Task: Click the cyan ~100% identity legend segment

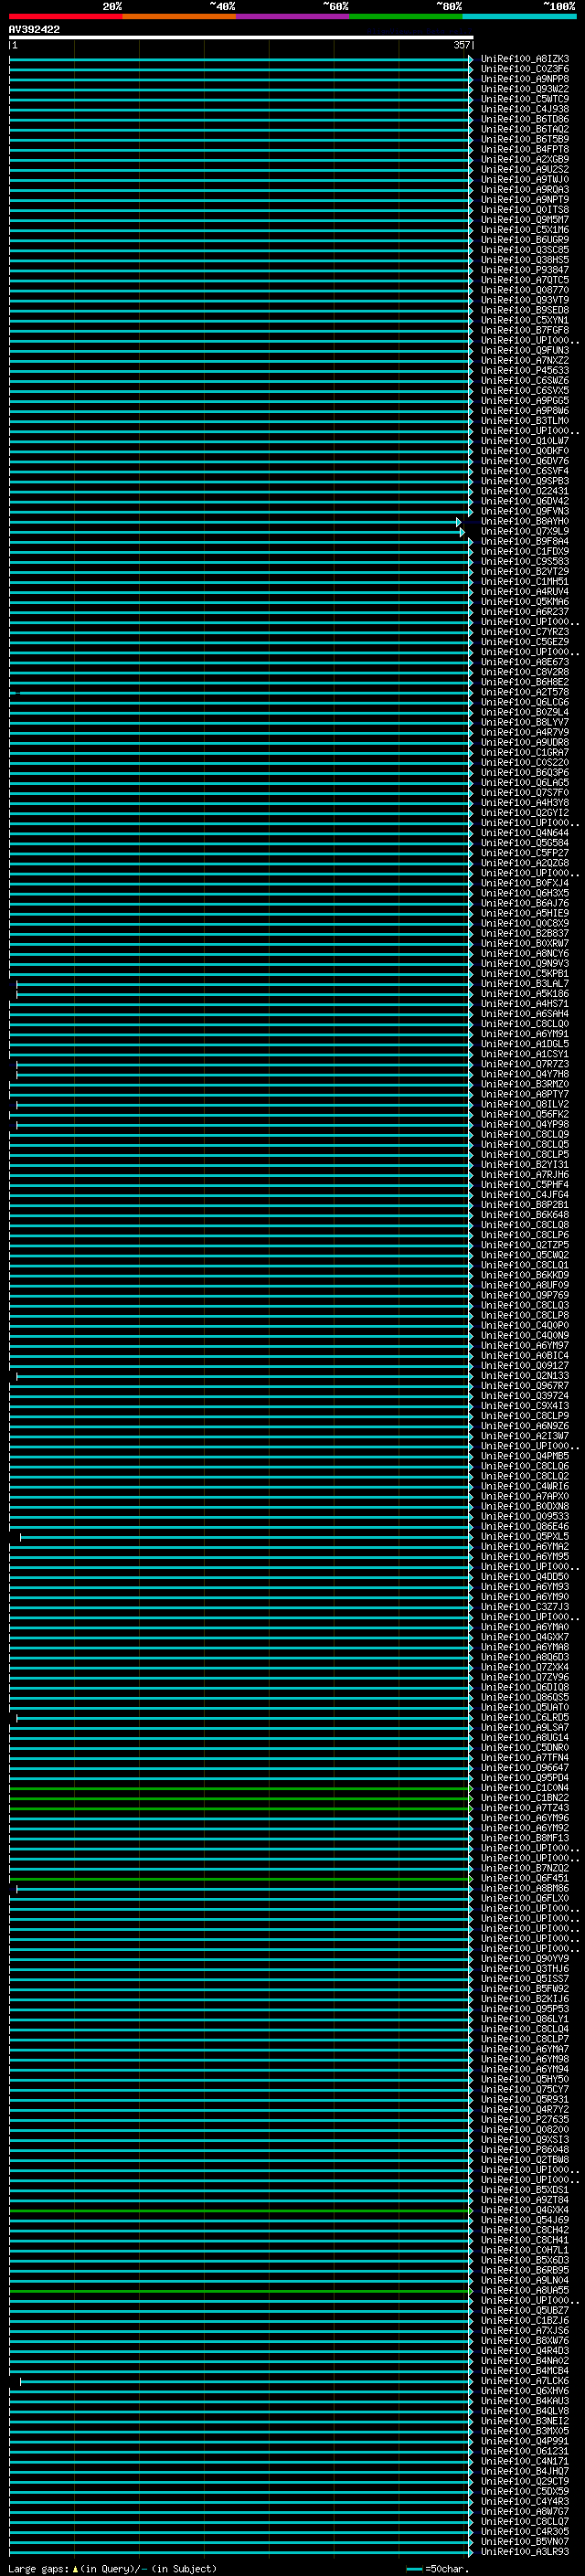Action: pos(519,16)
